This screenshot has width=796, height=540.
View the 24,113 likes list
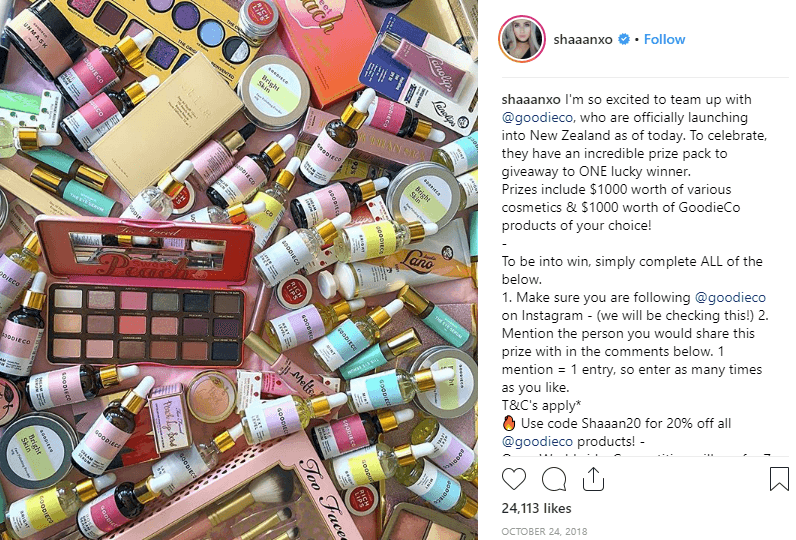click(x=536, y=508)
